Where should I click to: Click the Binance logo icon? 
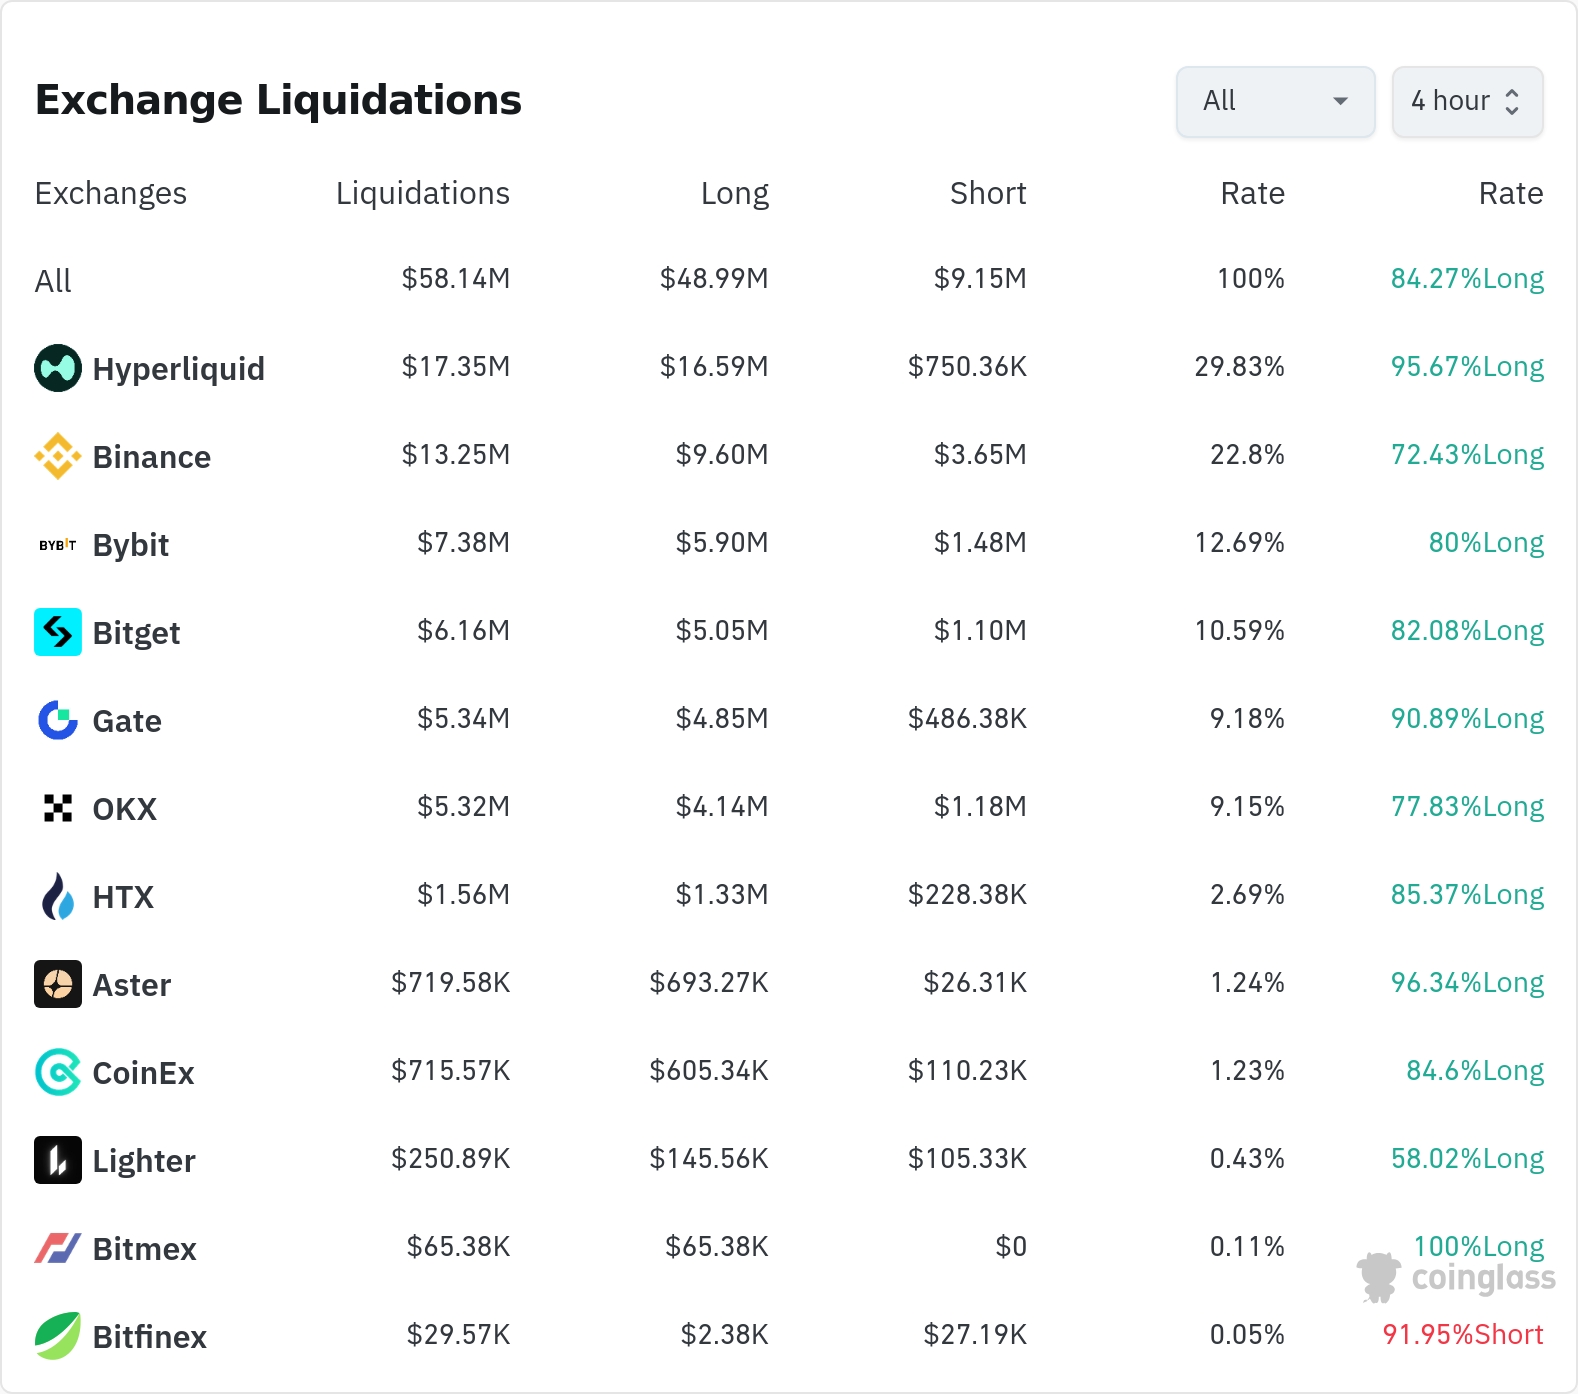click(x=58, y=456)
